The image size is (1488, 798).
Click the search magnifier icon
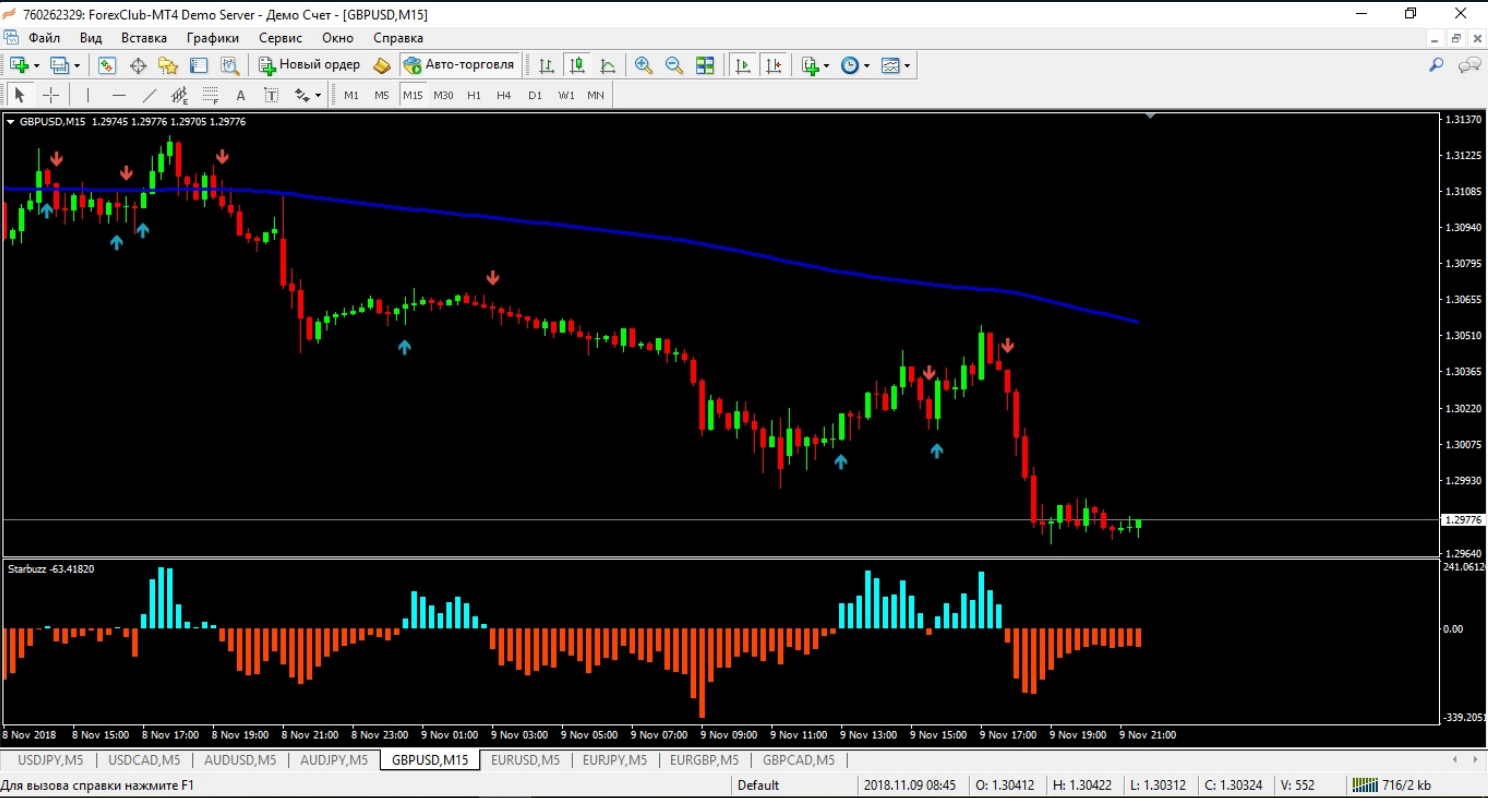click(1436, 65)
